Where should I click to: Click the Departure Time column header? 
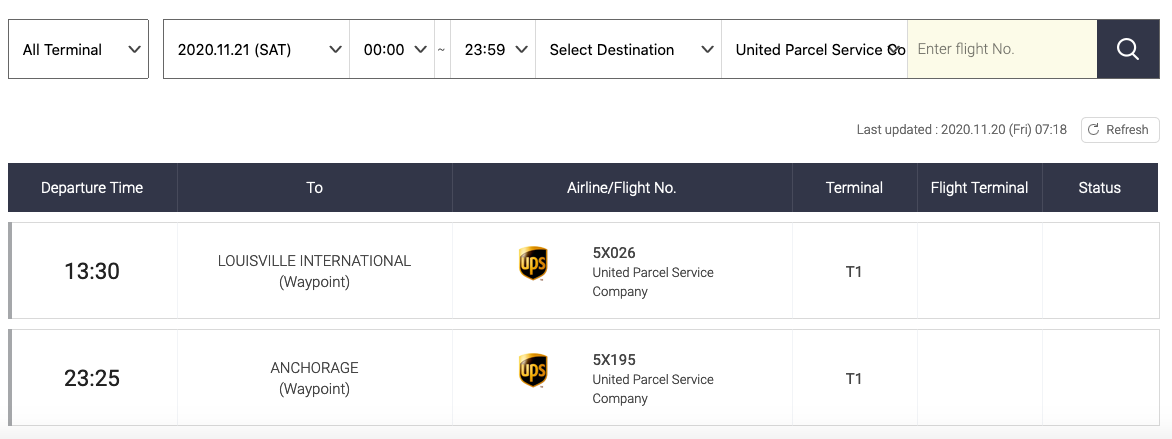(92, 188)
